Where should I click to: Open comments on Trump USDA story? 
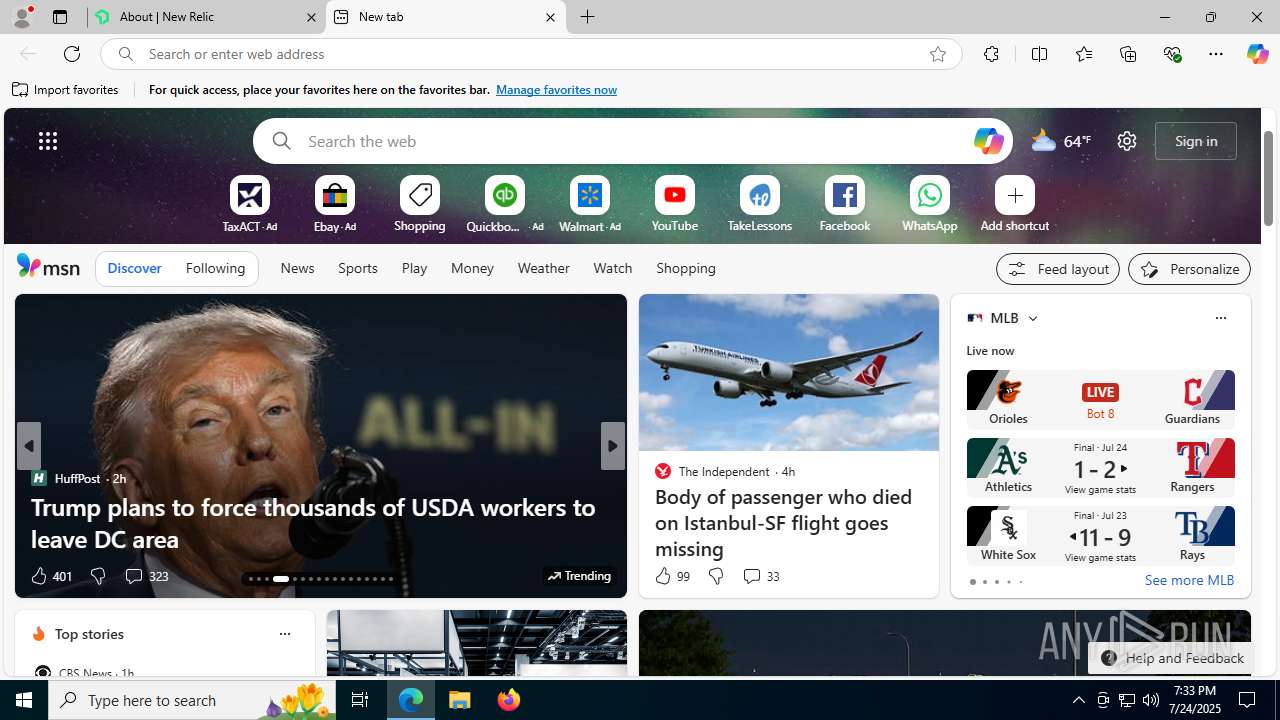(x=146, y=576)
